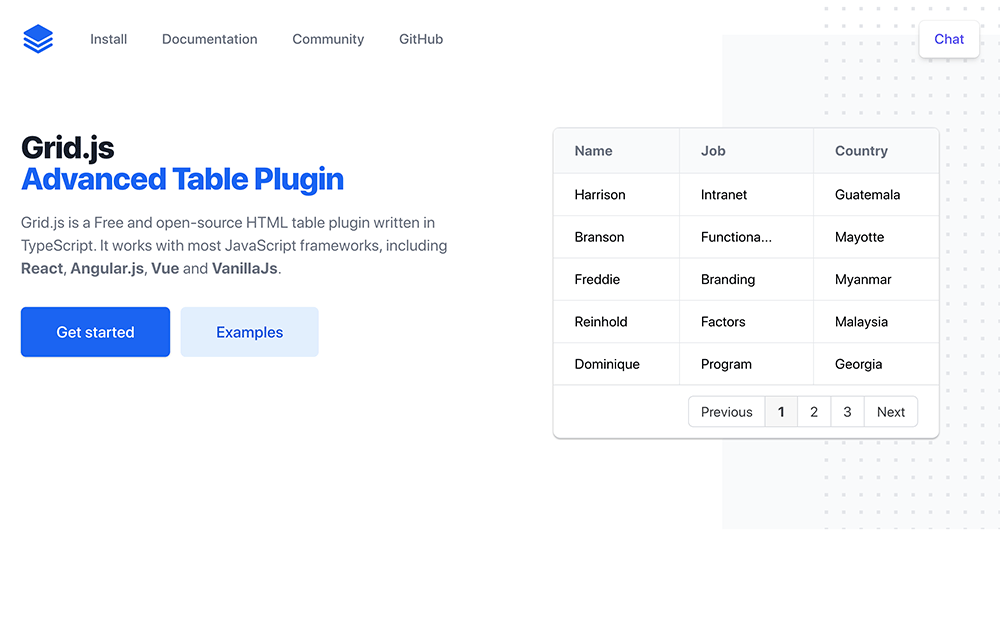Sort the table by Name column

coord(593,150)
